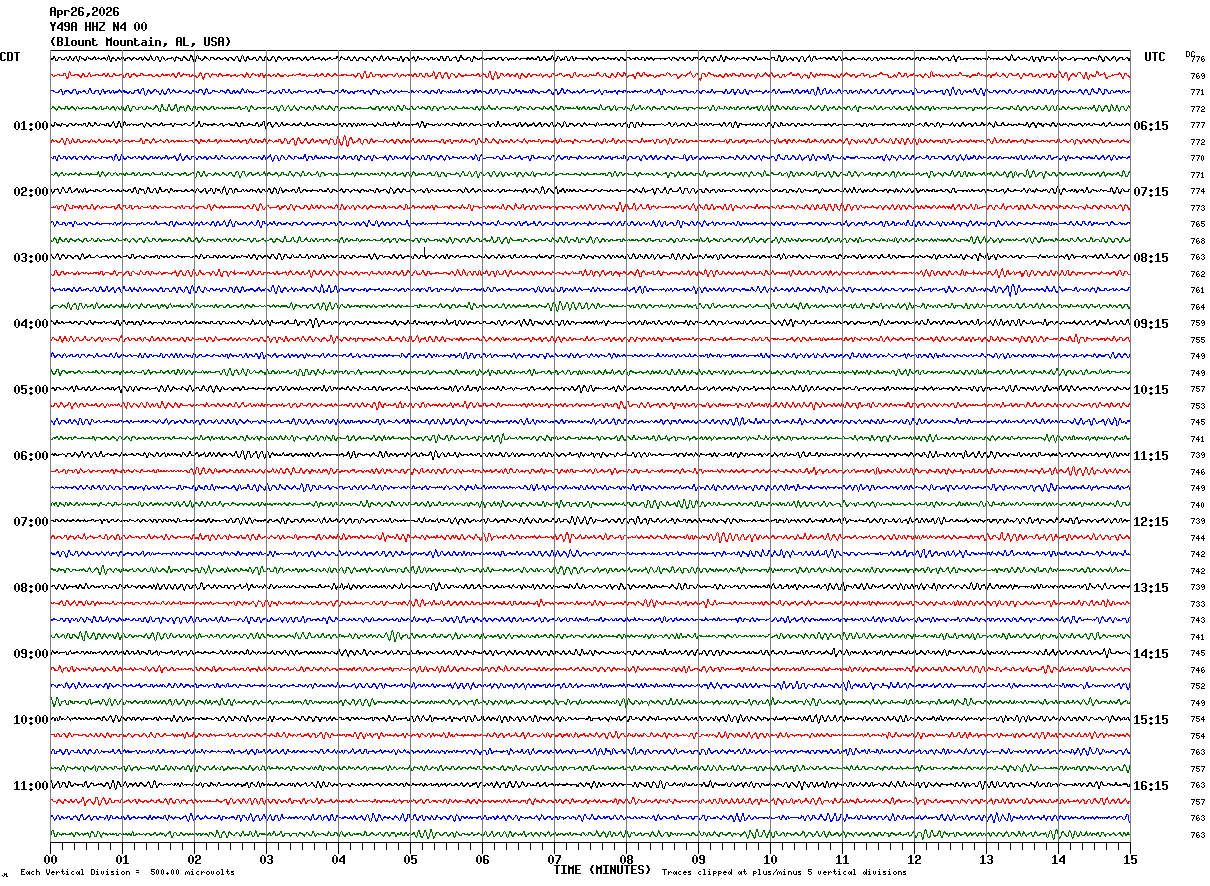Click the DC offset value "740"

1198,505
